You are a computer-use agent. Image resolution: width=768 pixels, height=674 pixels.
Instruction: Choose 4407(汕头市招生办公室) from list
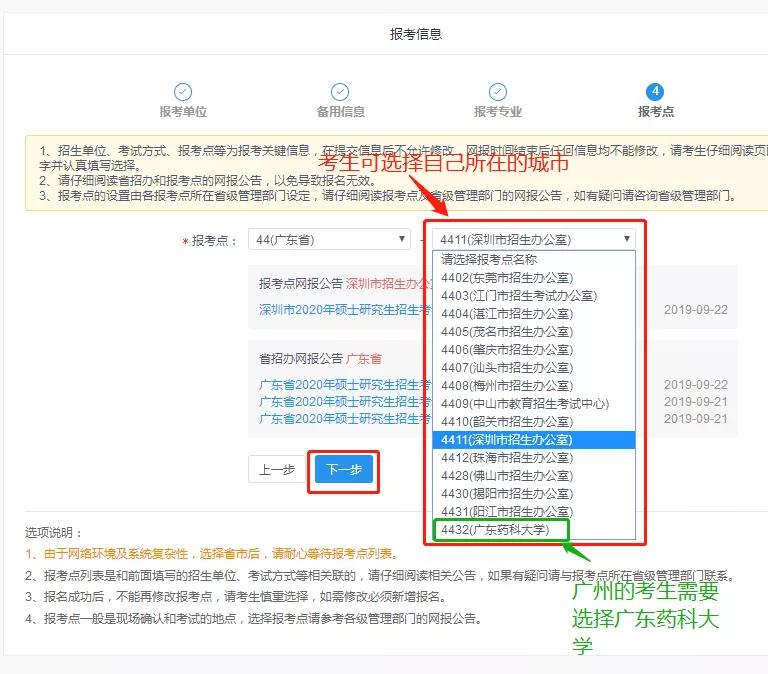click(534, 368)
